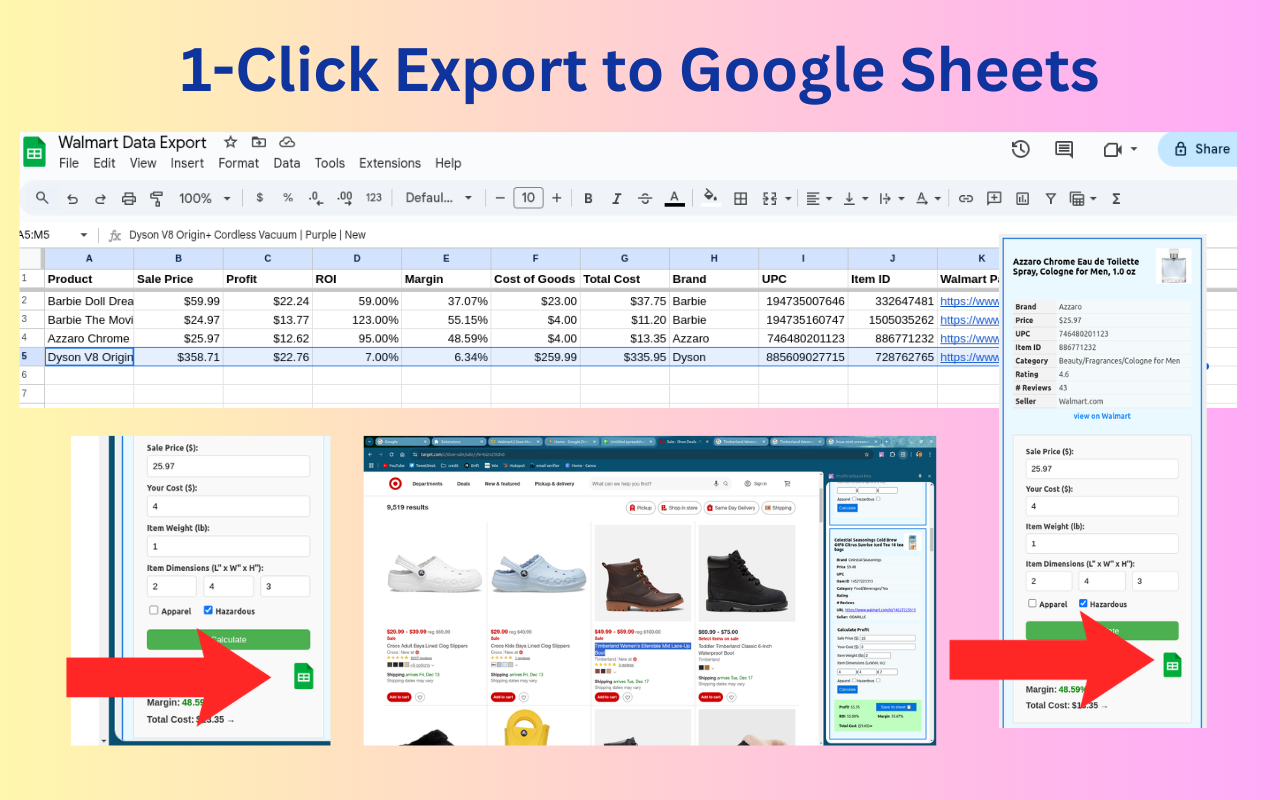Click the search menus magnifier icon
The image size is (1280, 800).
point(42,198)
